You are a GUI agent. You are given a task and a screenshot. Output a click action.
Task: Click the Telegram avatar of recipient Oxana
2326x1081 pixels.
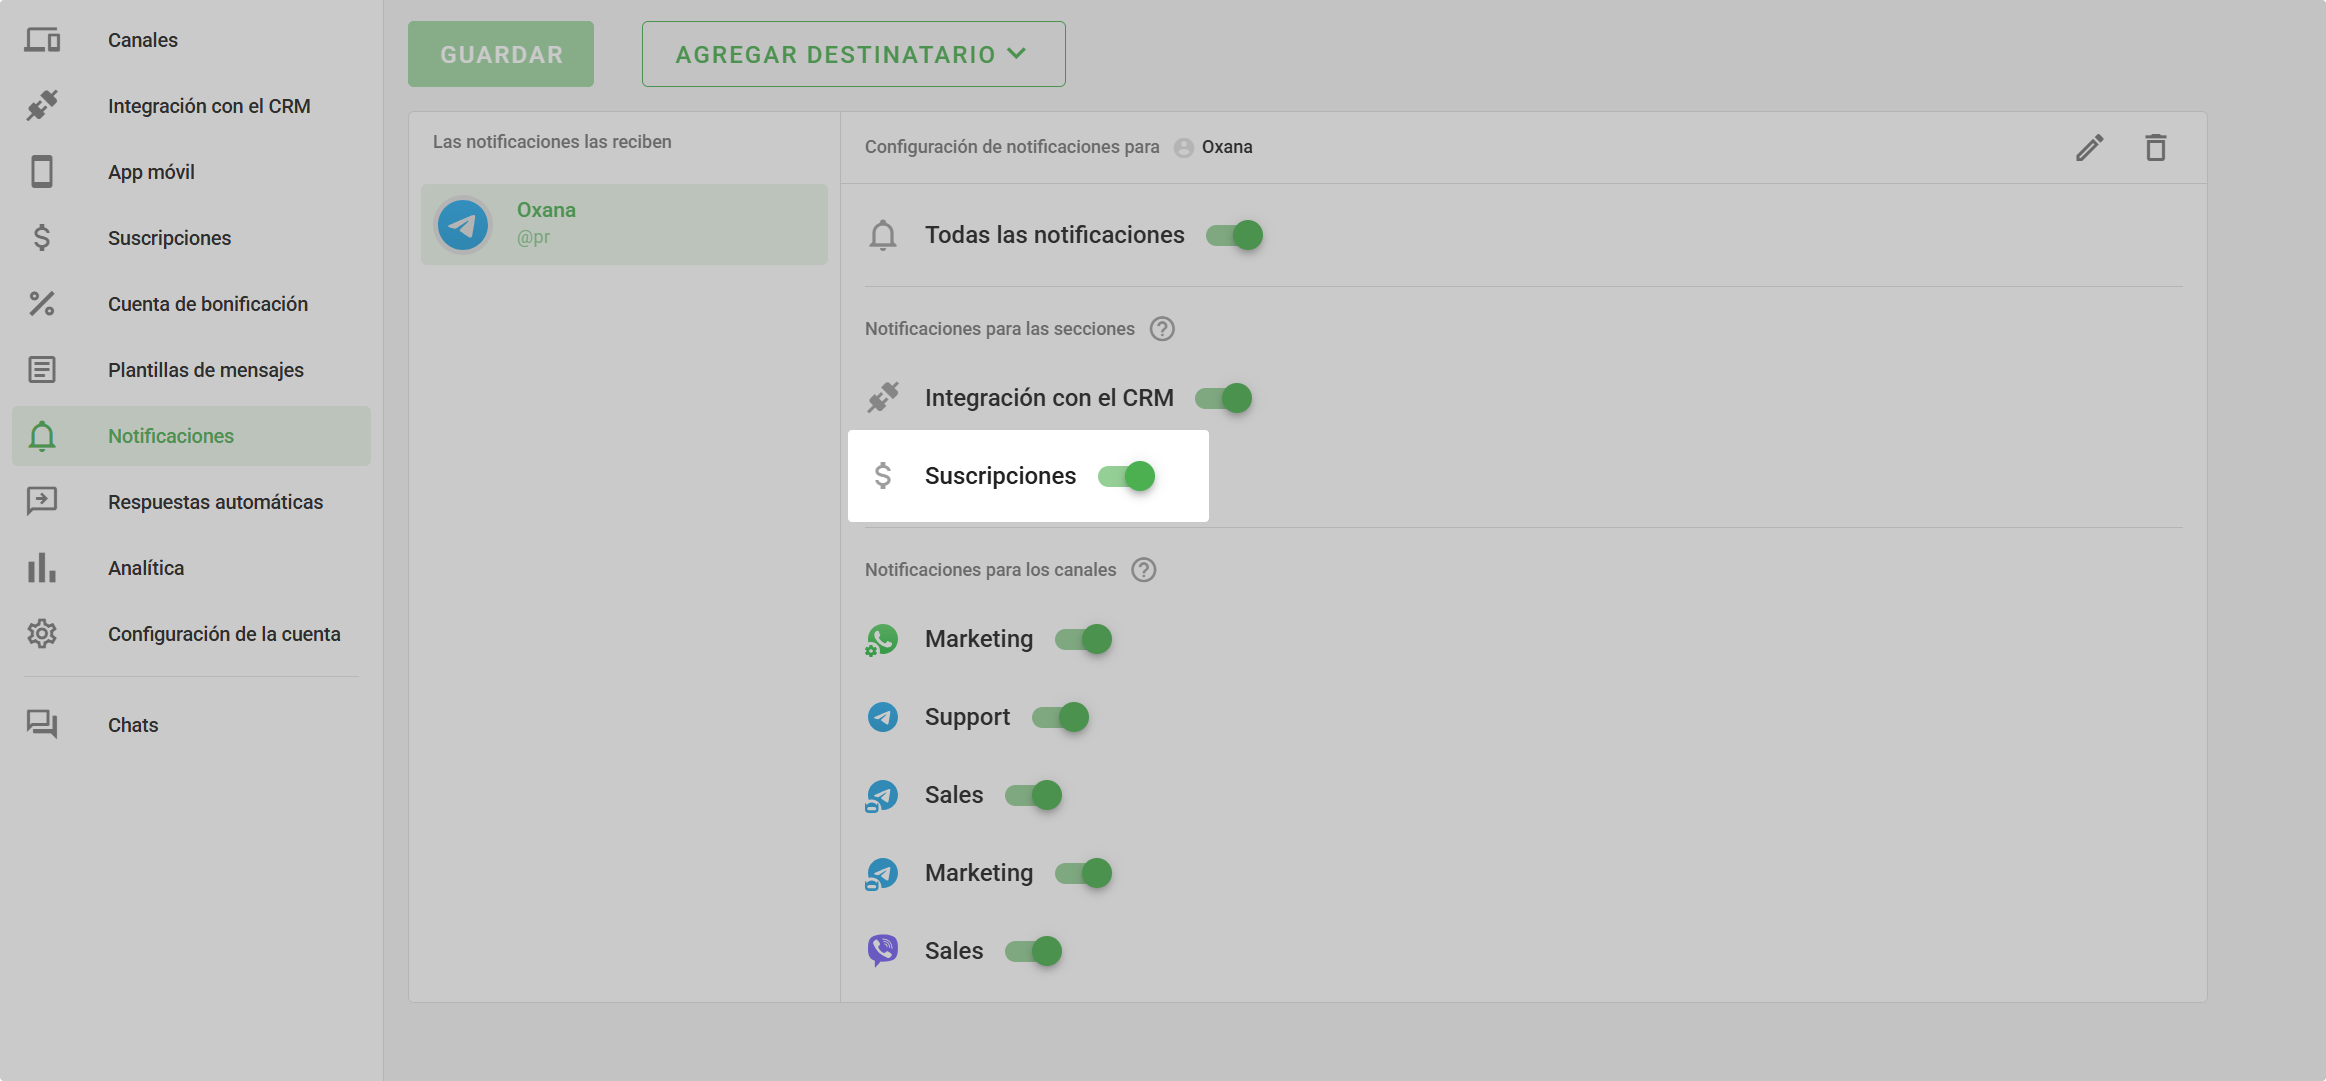(463, 225)
